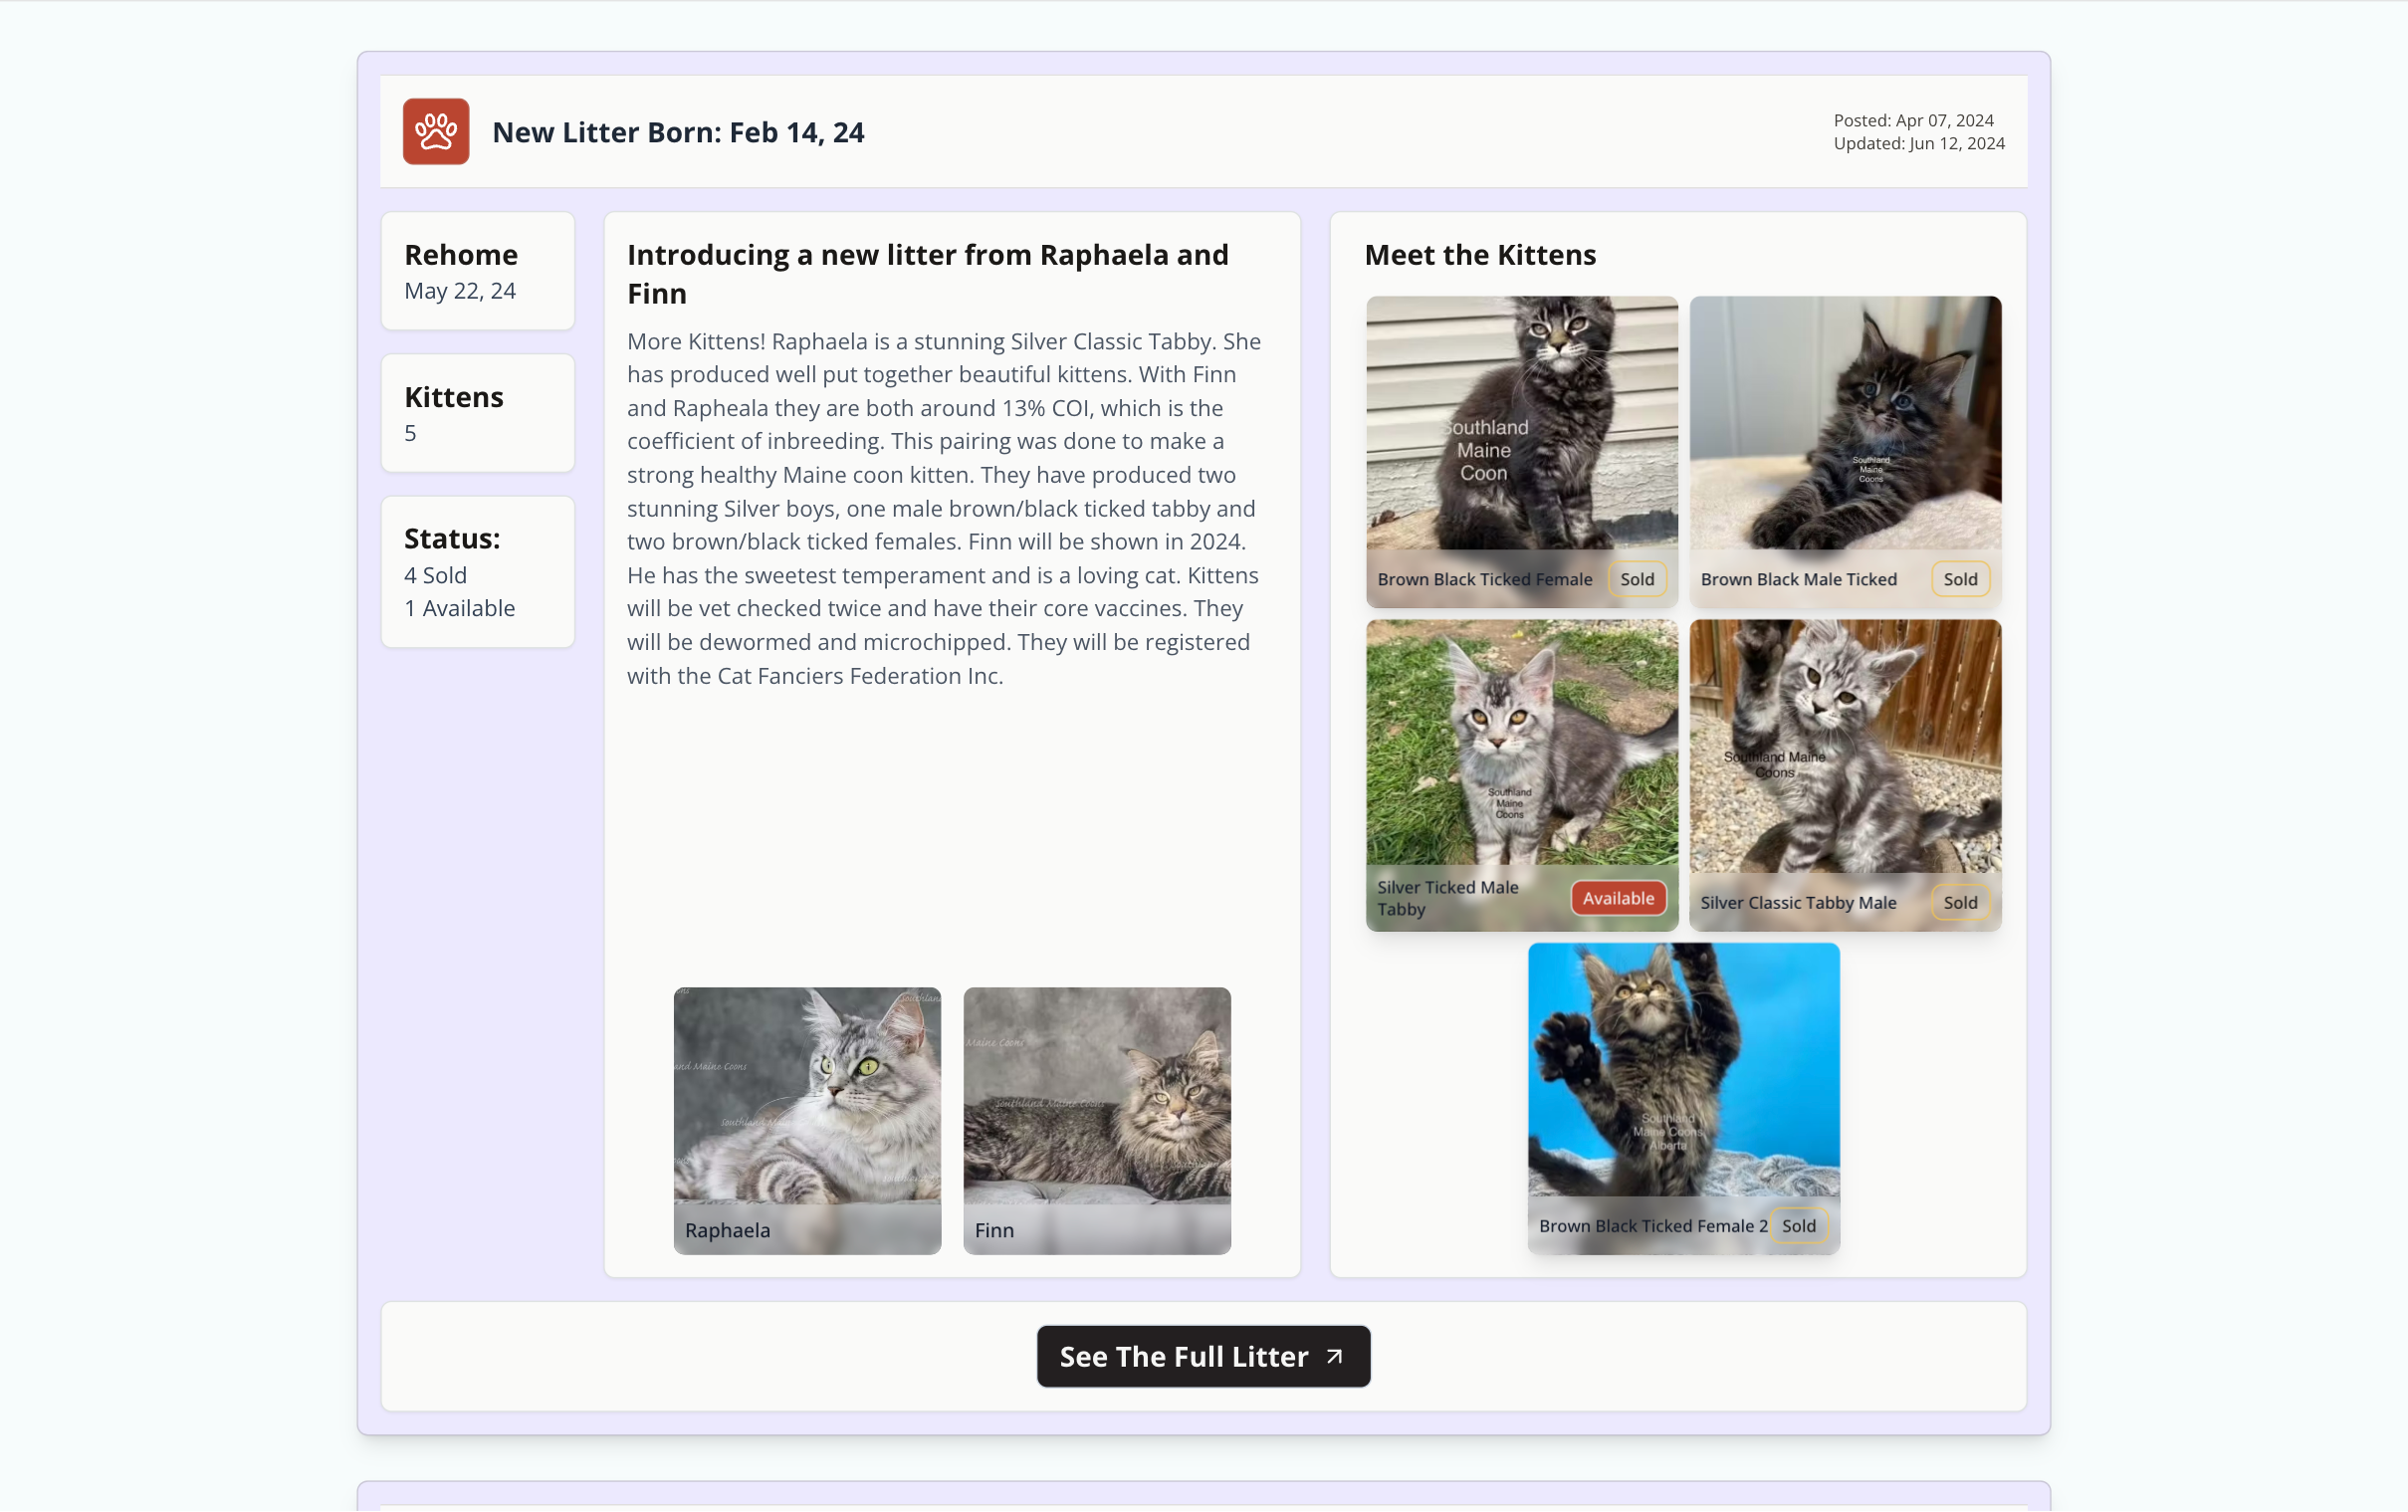The image size is (2408, 1512).
Task: Click the 'Raphaela' name caption
Action: [728, 1230]
